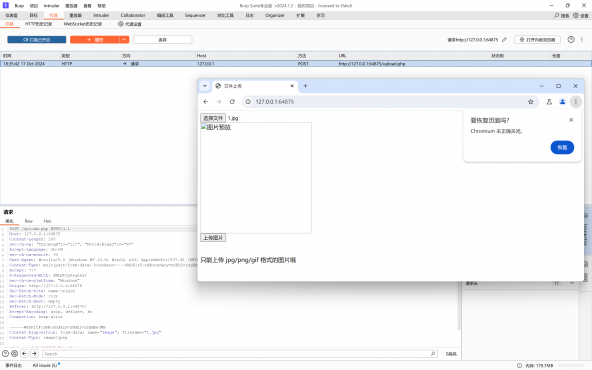This screenshot has width=592, height=370.
Task: Switch request view to Hex tab
Action: 47,221
